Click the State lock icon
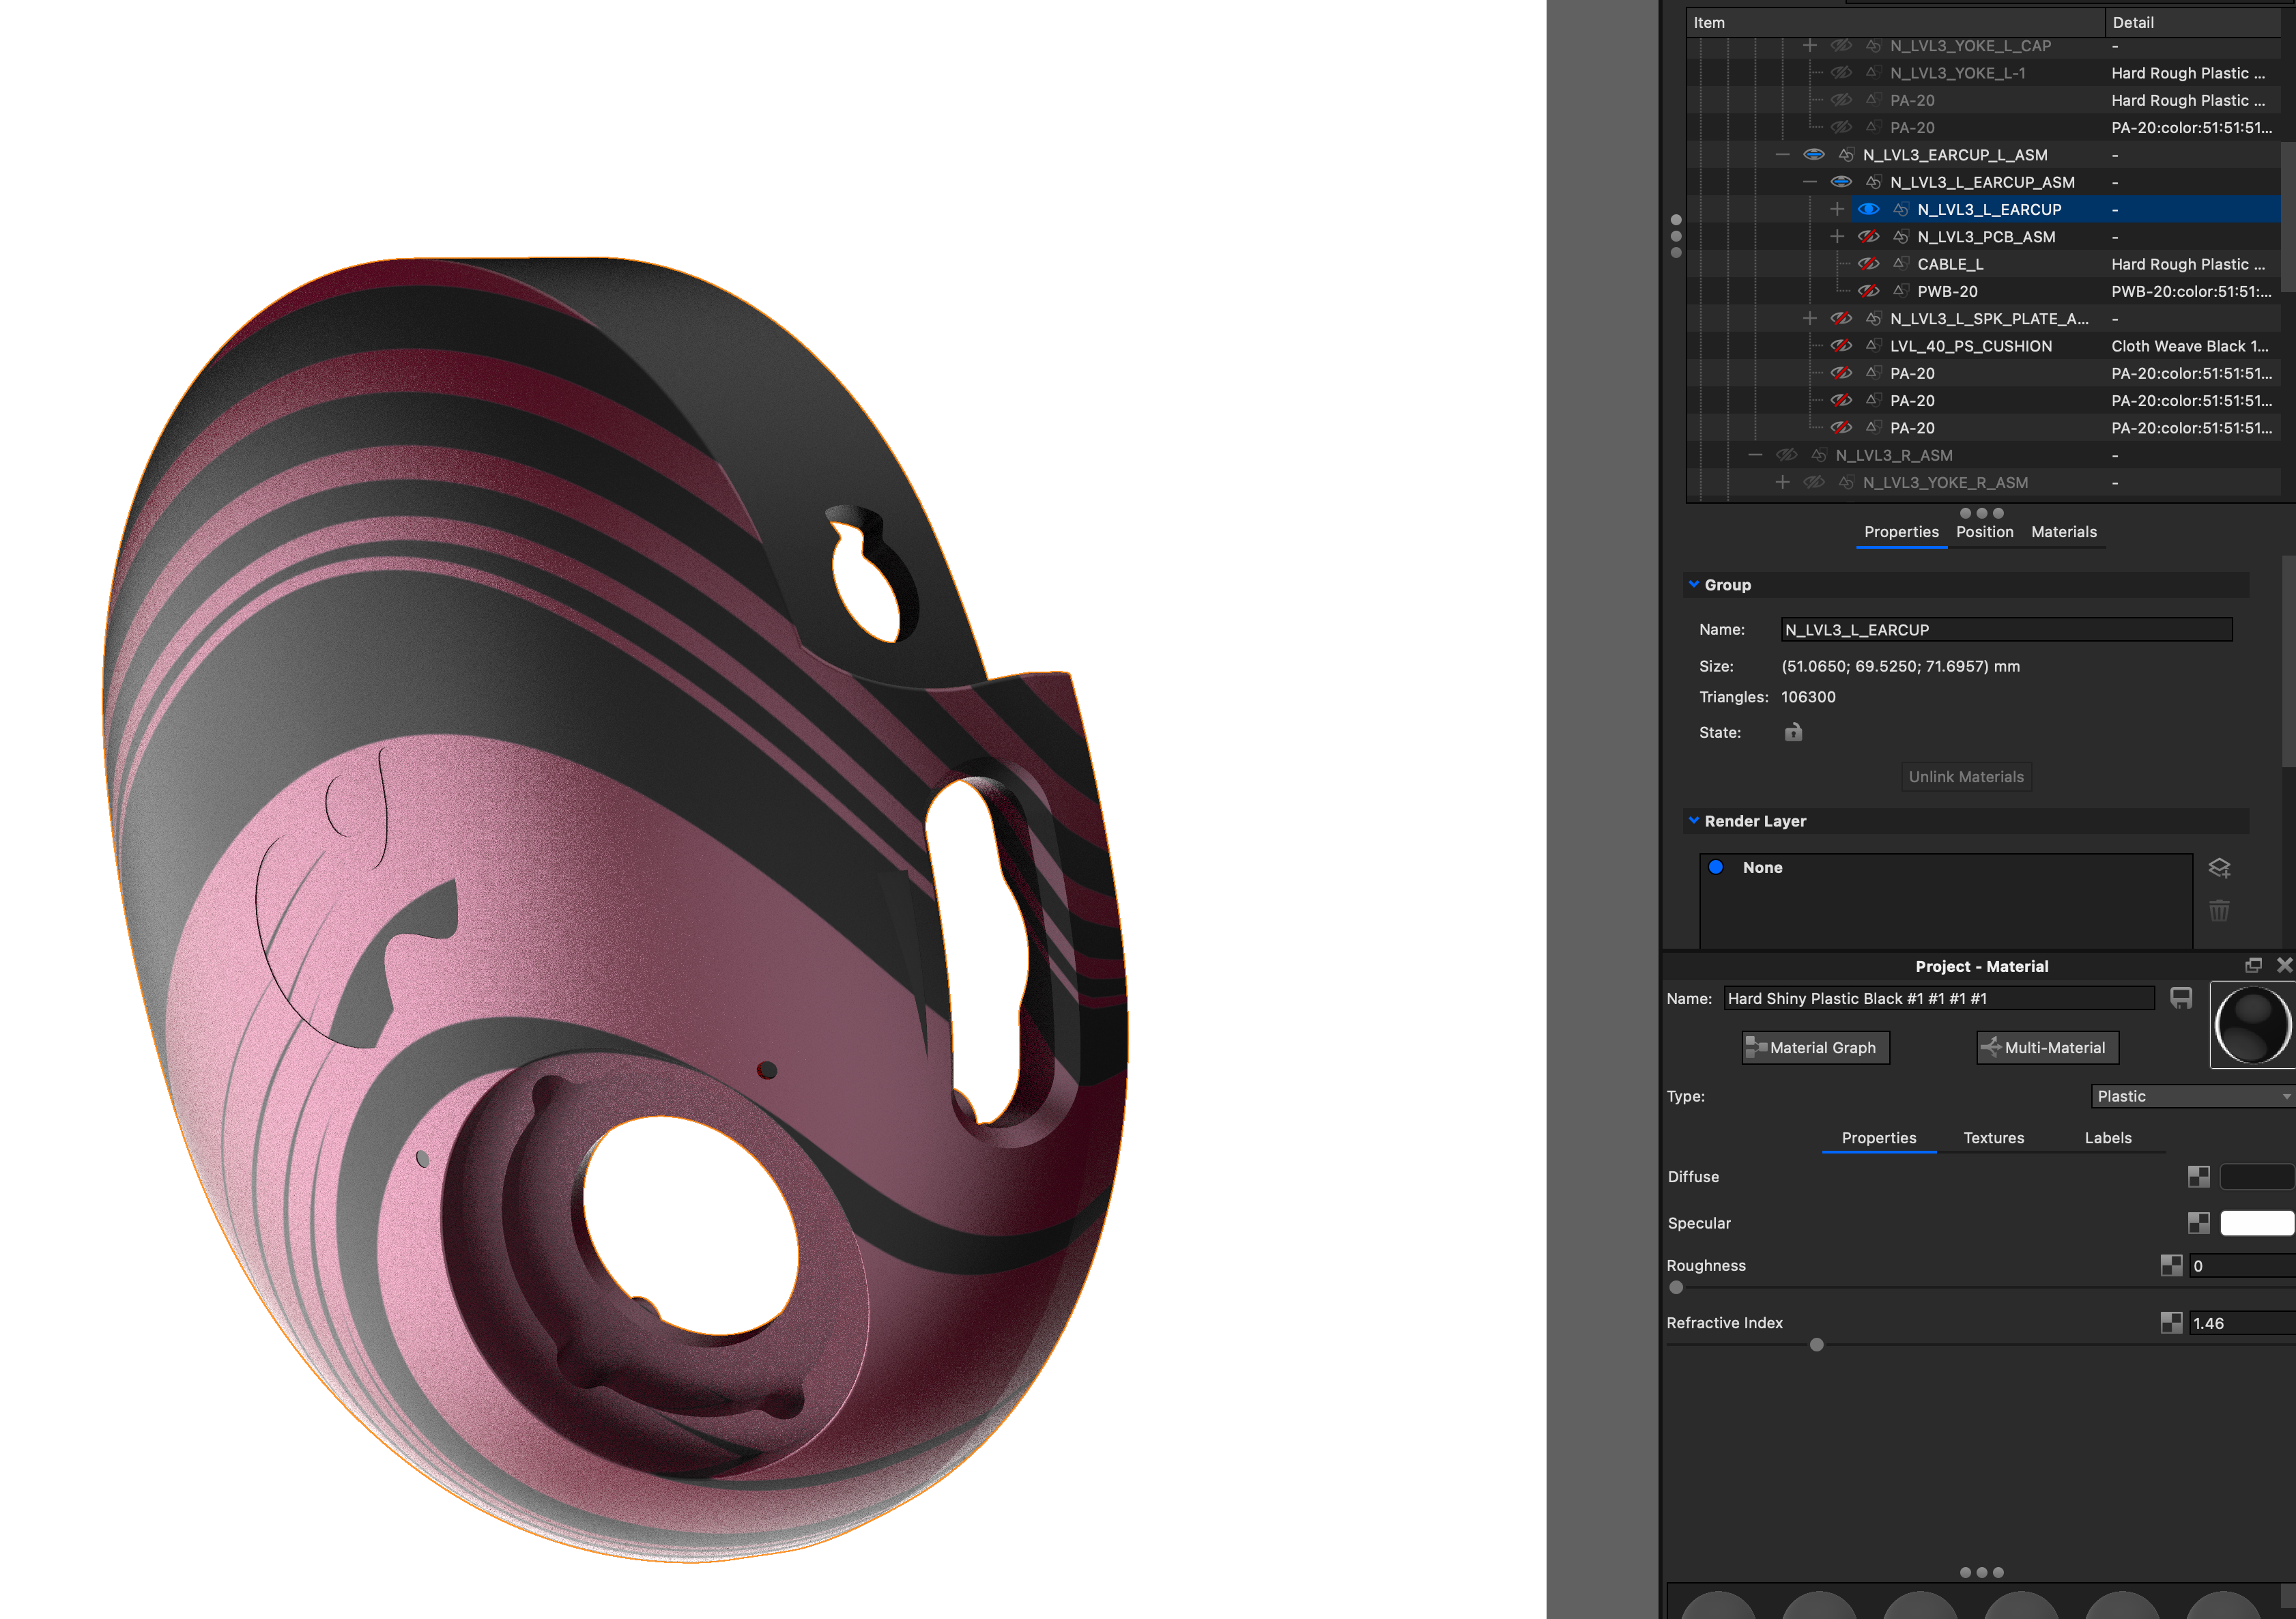 pyautogui.click(x=1793, y=732)
